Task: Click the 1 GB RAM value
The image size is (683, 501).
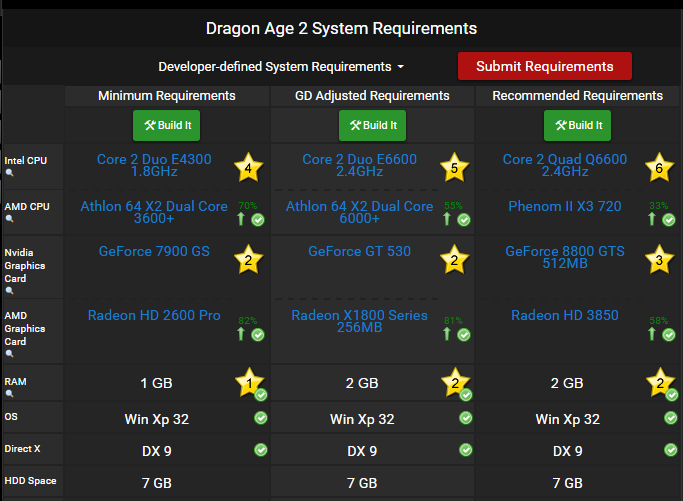Action: 156,383
